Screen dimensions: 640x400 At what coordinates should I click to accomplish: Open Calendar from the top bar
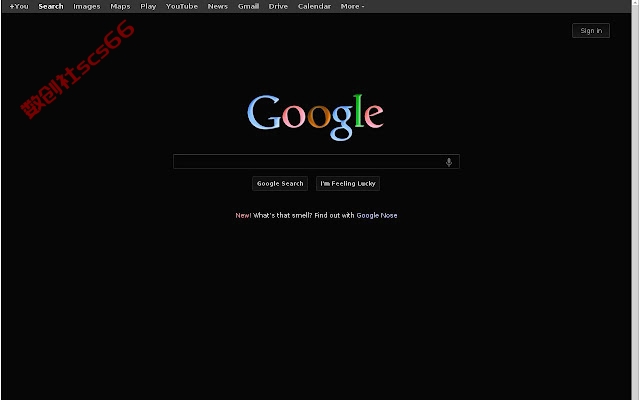[x=314, y=7]
